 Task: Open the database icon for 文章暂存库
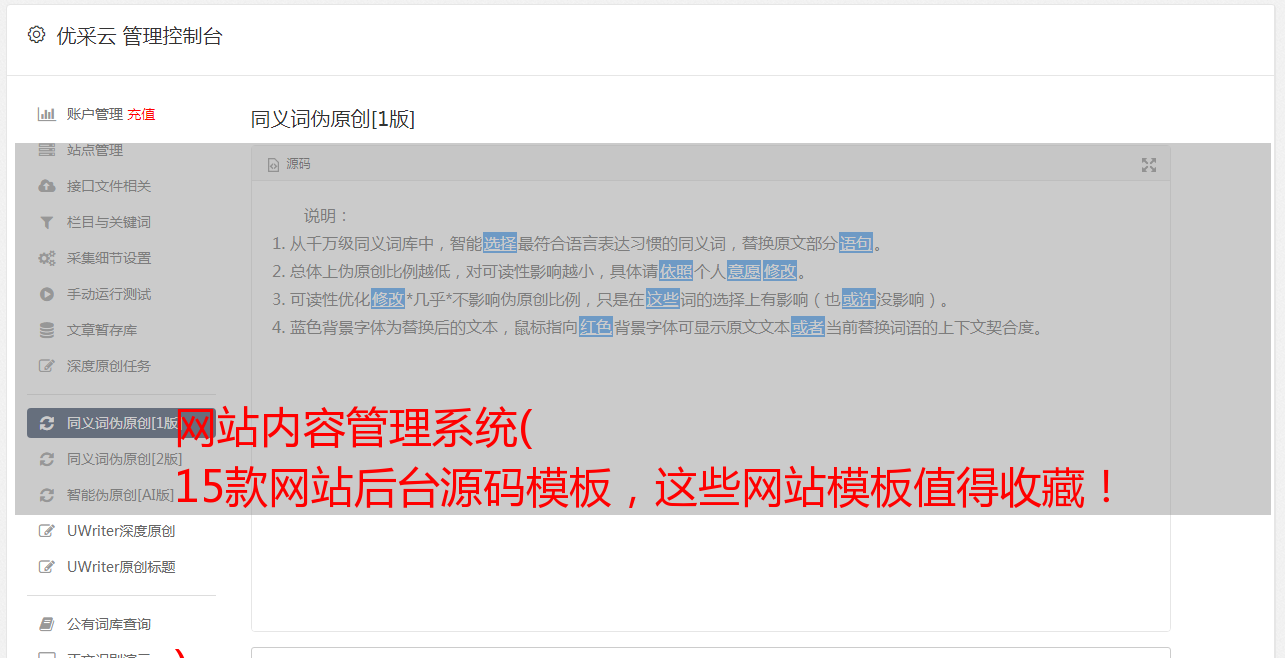(x=46, y=330)
